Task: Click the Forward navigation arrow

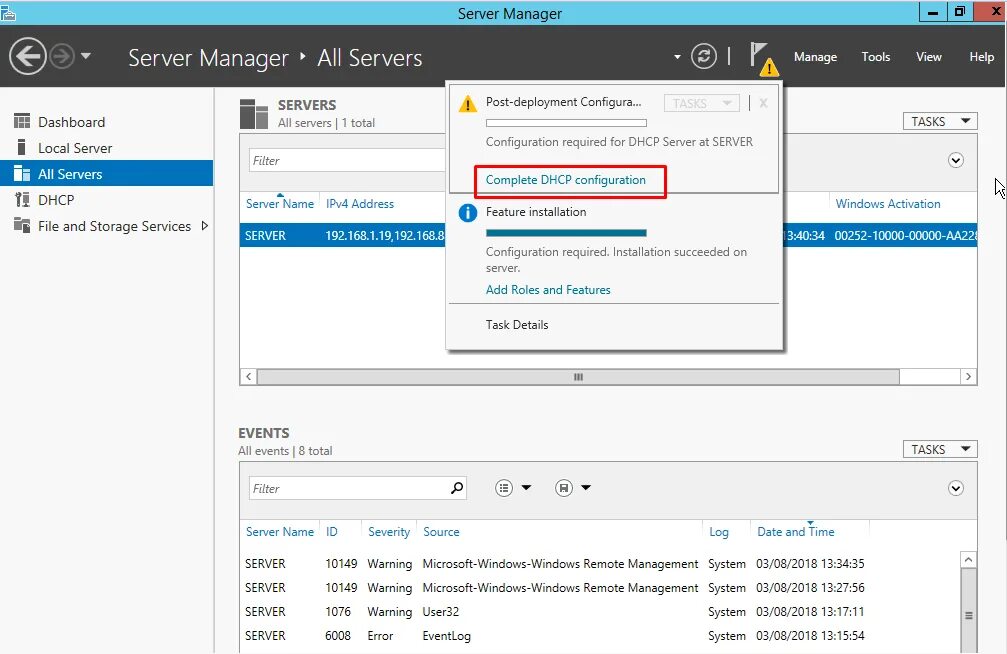Action: (62, 57)
